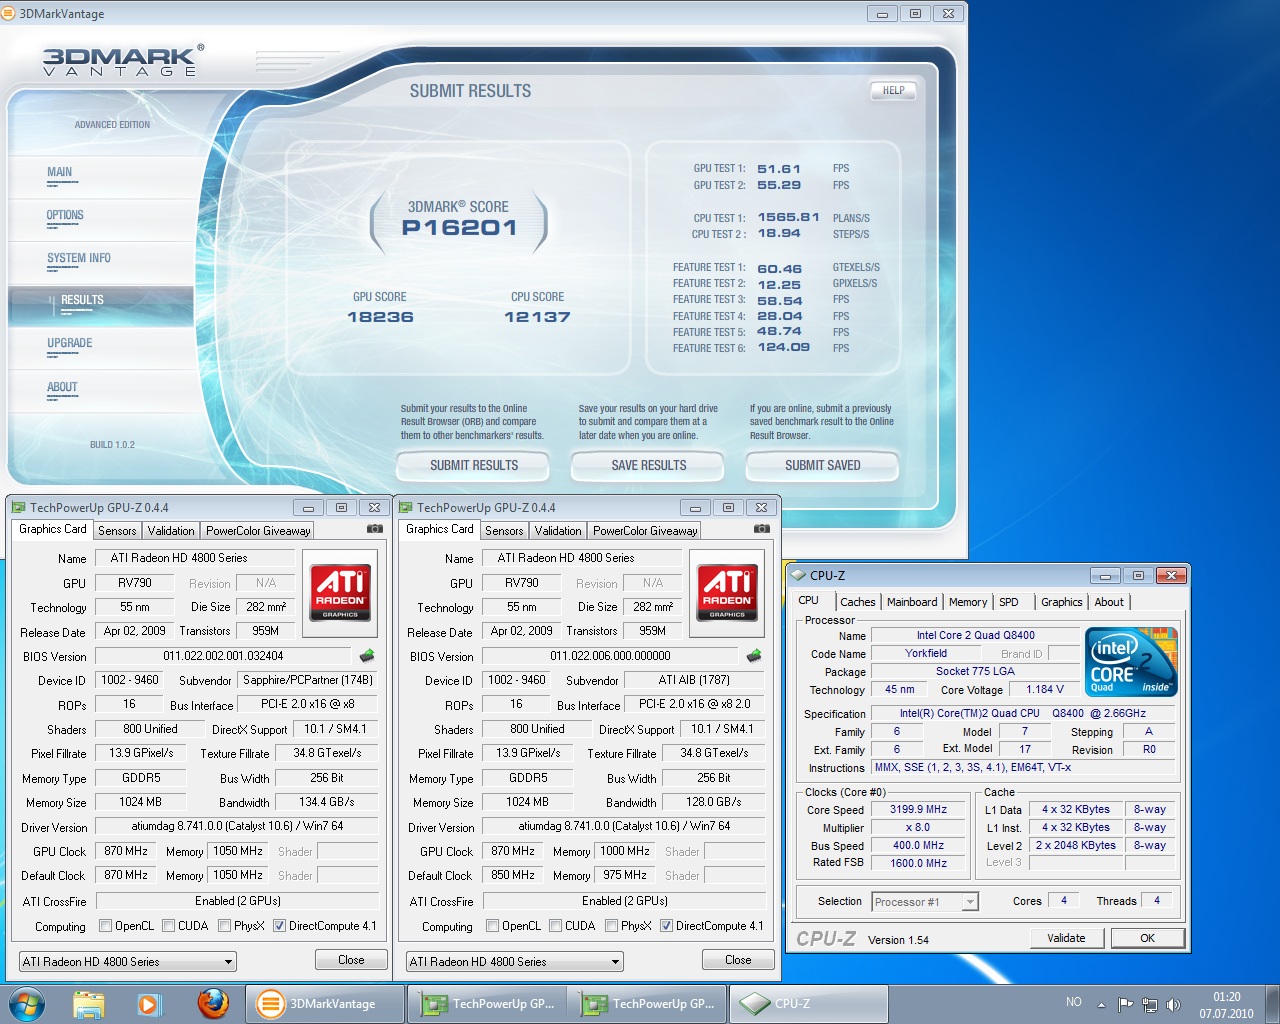Click Driver Version field in right GPU-Z
Image resolution: width=1280 pixels, height=1024 pixels.
(624, 826)
